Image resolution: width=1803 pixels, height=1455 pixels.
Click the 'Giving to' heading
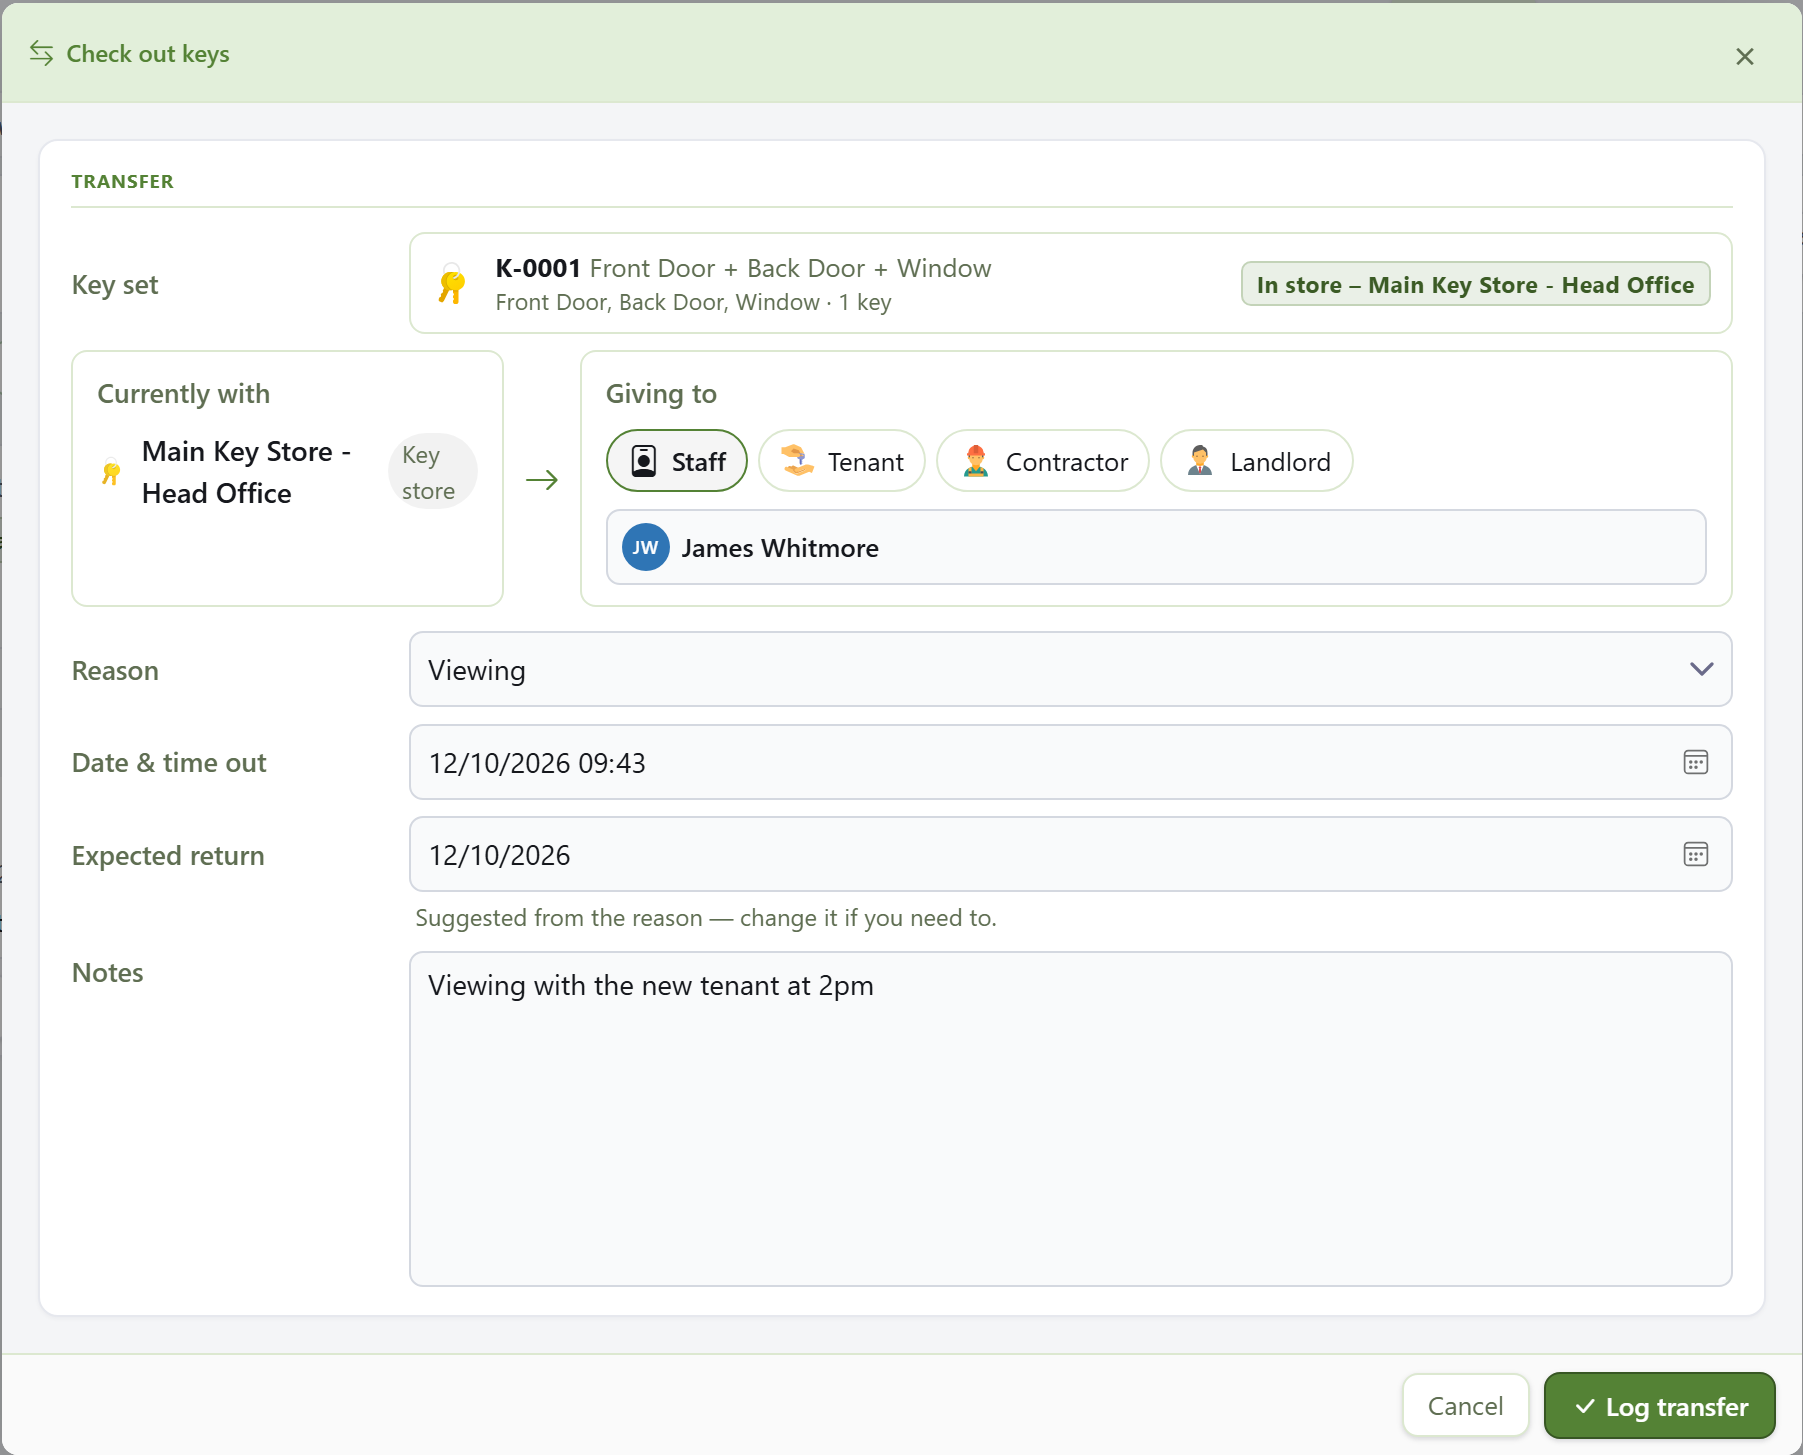point(661,394)
